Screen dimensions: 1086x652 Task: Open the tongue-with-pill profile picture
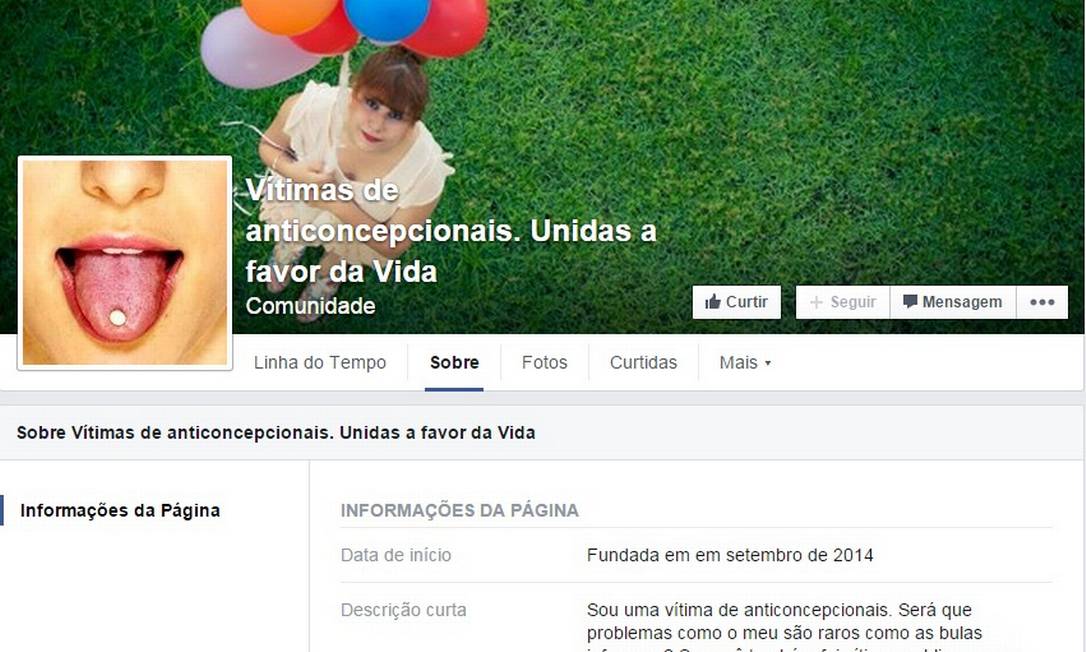[125, 263]
